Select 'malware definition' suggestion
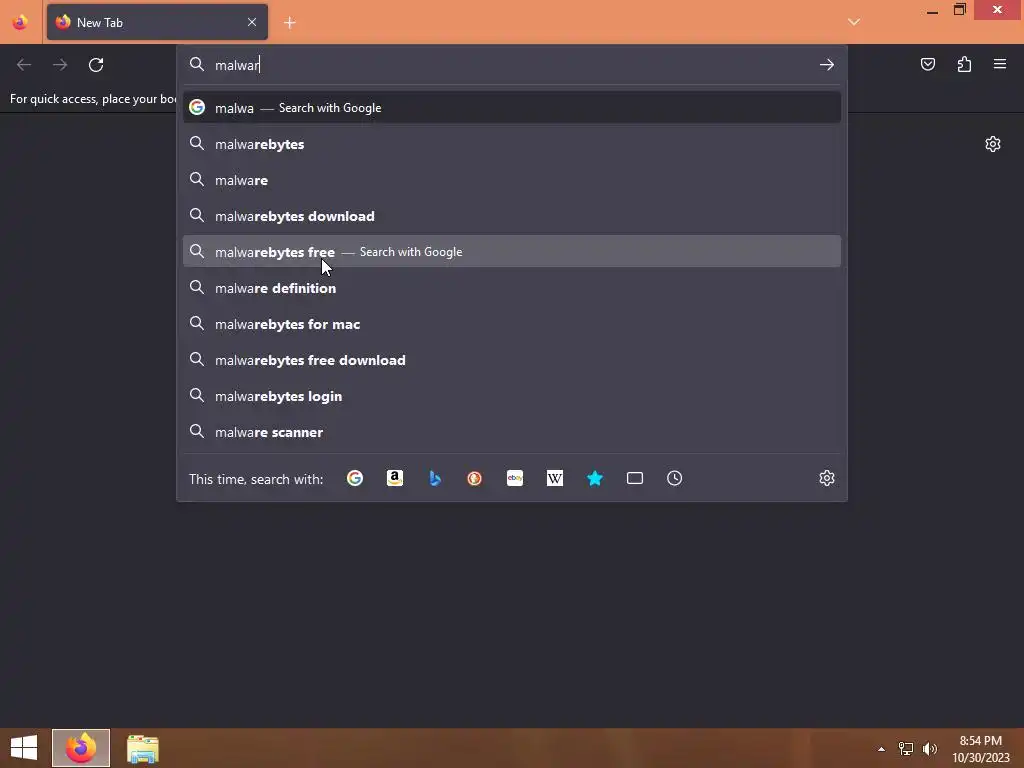 tap(512, 287)
